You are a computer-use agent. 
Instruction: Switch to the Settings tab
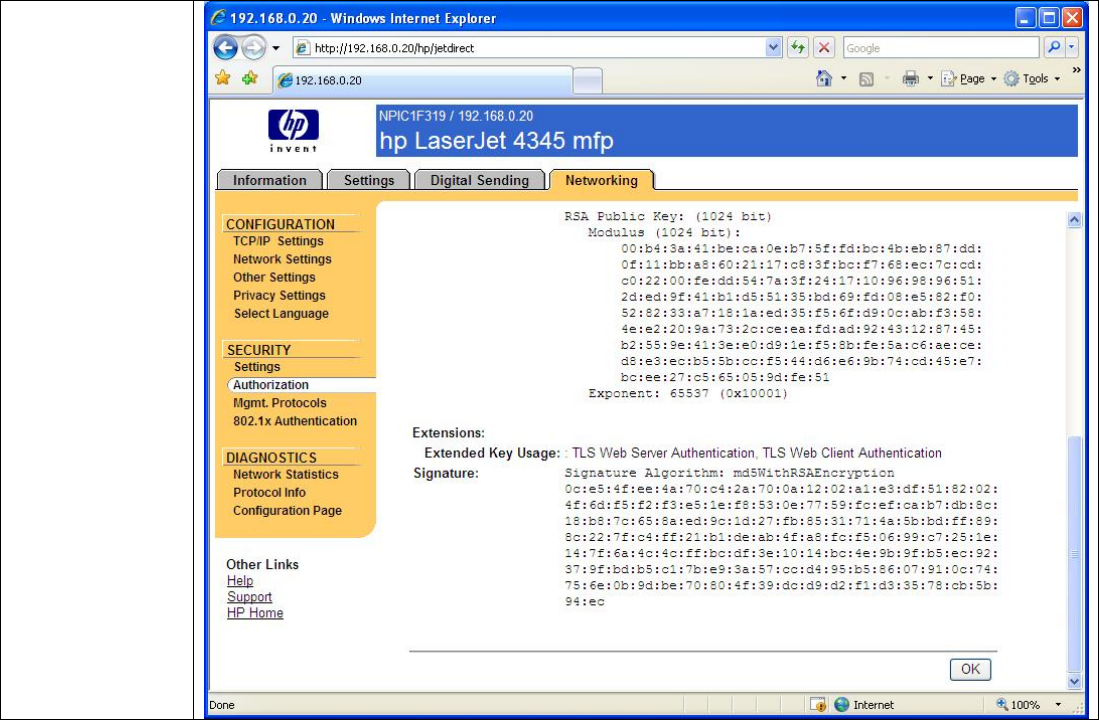tap(369, 180)
